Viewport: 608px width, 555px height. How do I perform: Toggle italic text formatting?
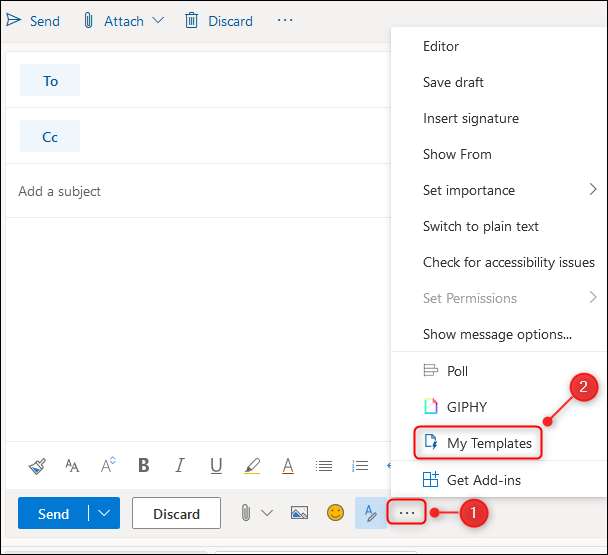point(180,466)
